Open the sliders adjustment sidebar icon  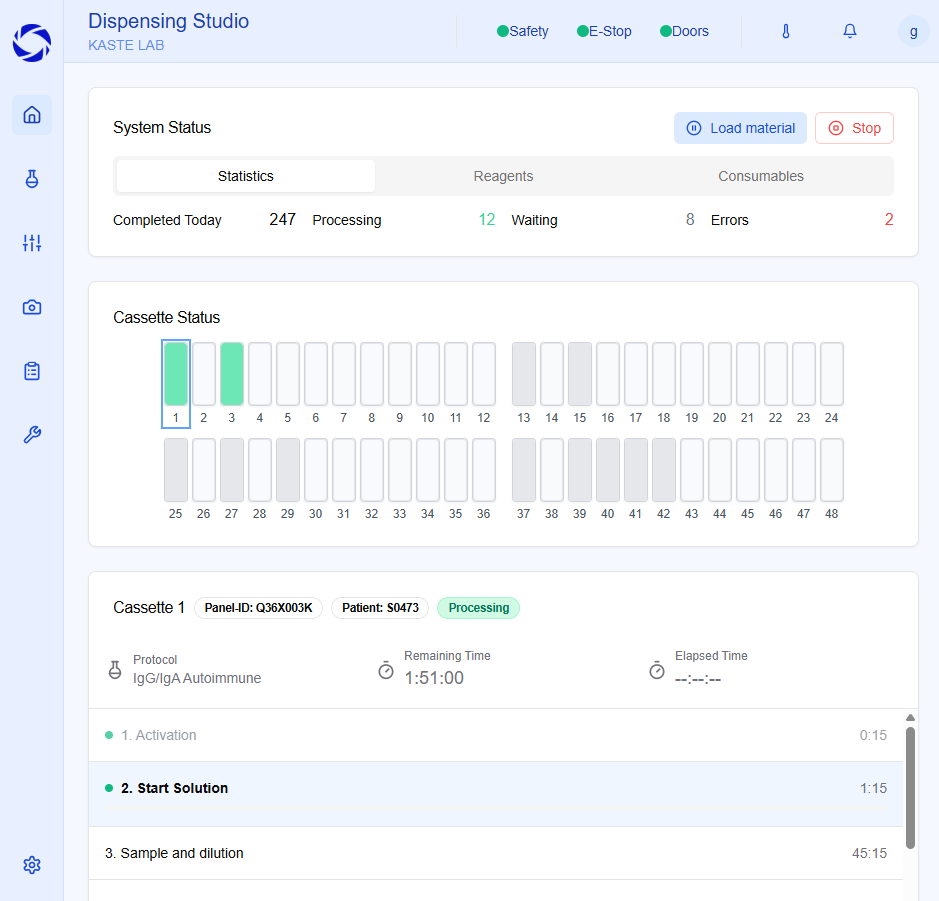(32, 243)
